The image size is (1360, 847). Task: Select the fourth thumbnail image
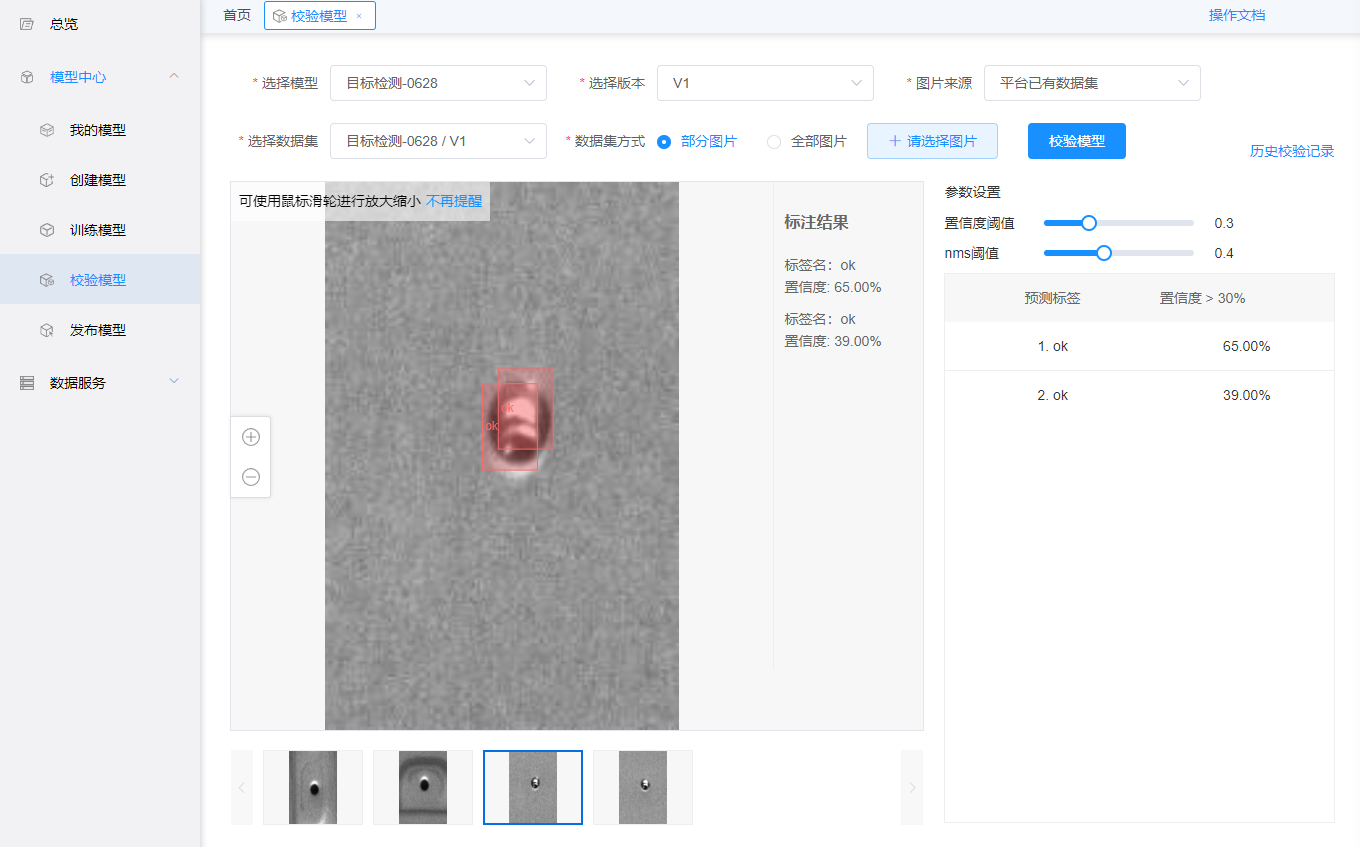pyautogui.click(x=643, y=788)
